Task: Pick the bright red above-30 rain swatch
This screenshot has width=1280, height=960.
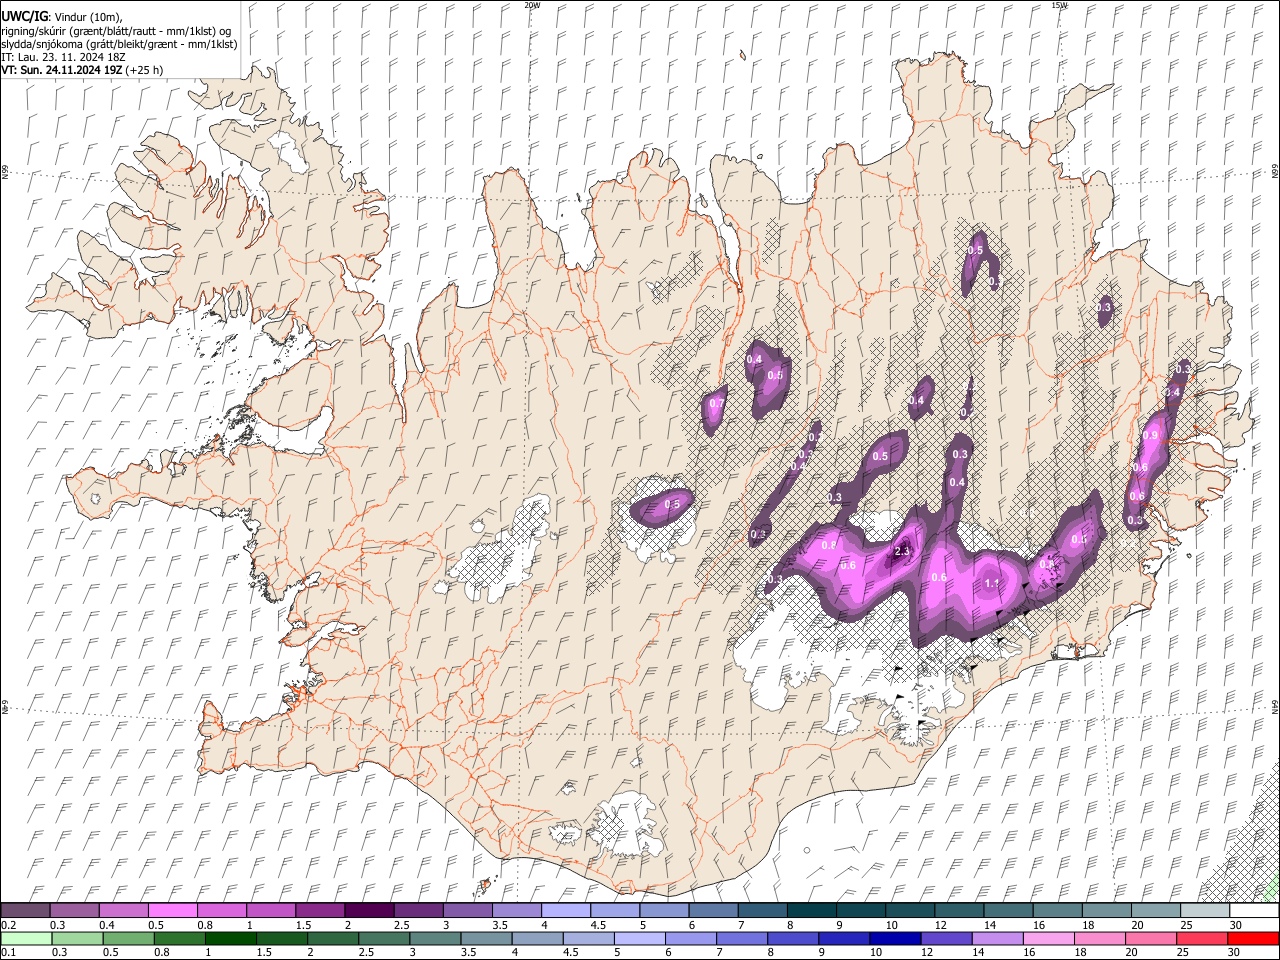Action: point(1254,938)
